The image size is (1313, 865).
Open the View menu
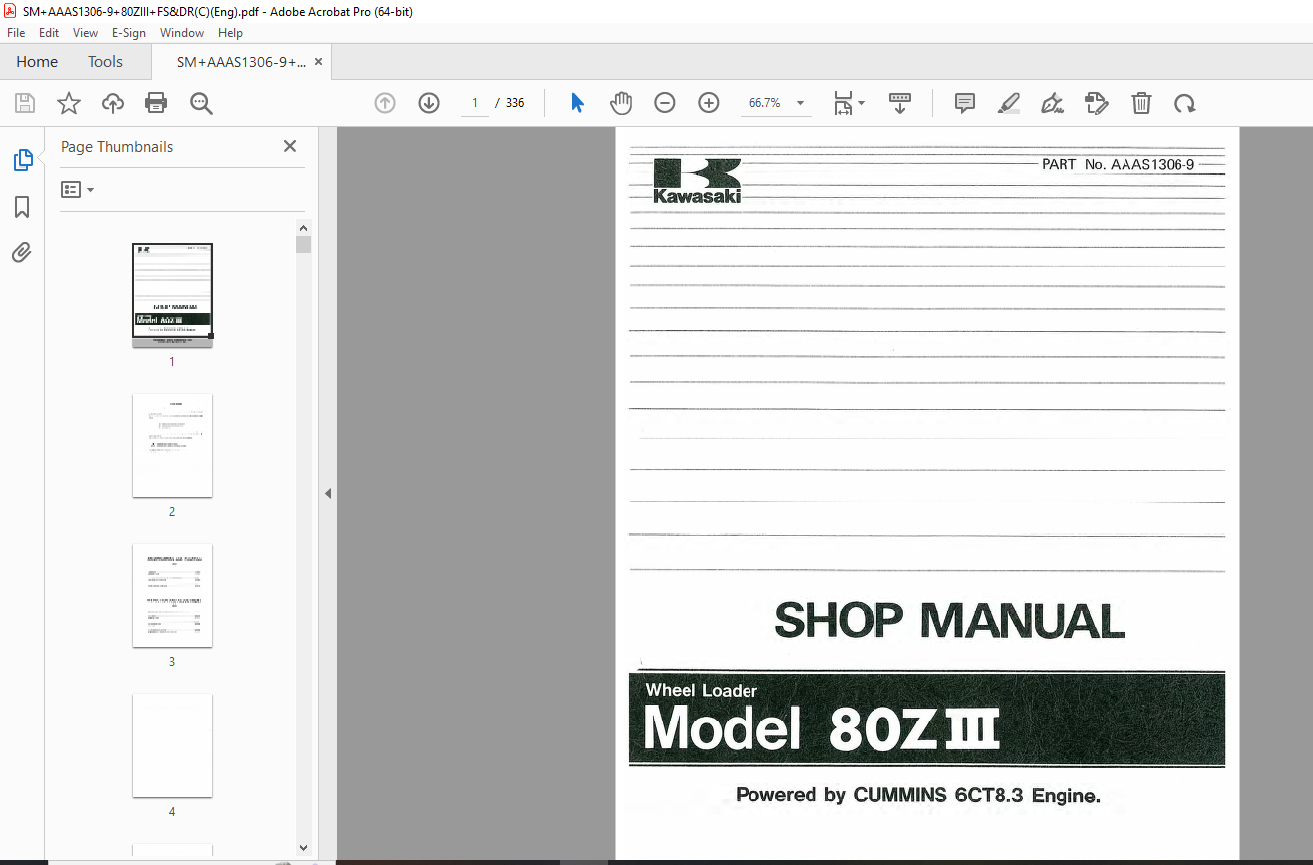[x=86, y=33]
